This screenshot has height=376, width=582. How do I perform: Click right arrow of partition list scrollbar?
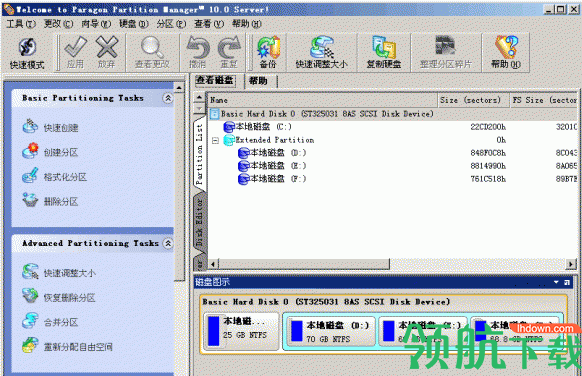coord(570,264)
